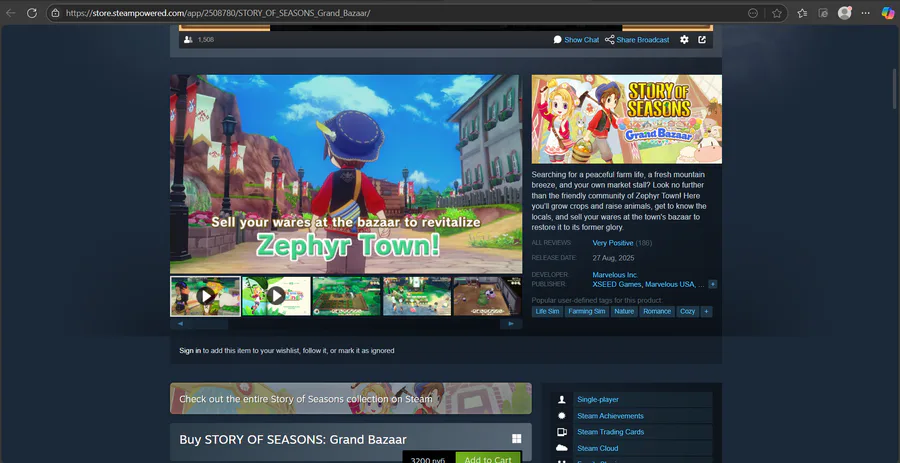Click the thumbnail strip slider handle
The width and height of the screenshot is (900, 463).
[x=207, y=324]
